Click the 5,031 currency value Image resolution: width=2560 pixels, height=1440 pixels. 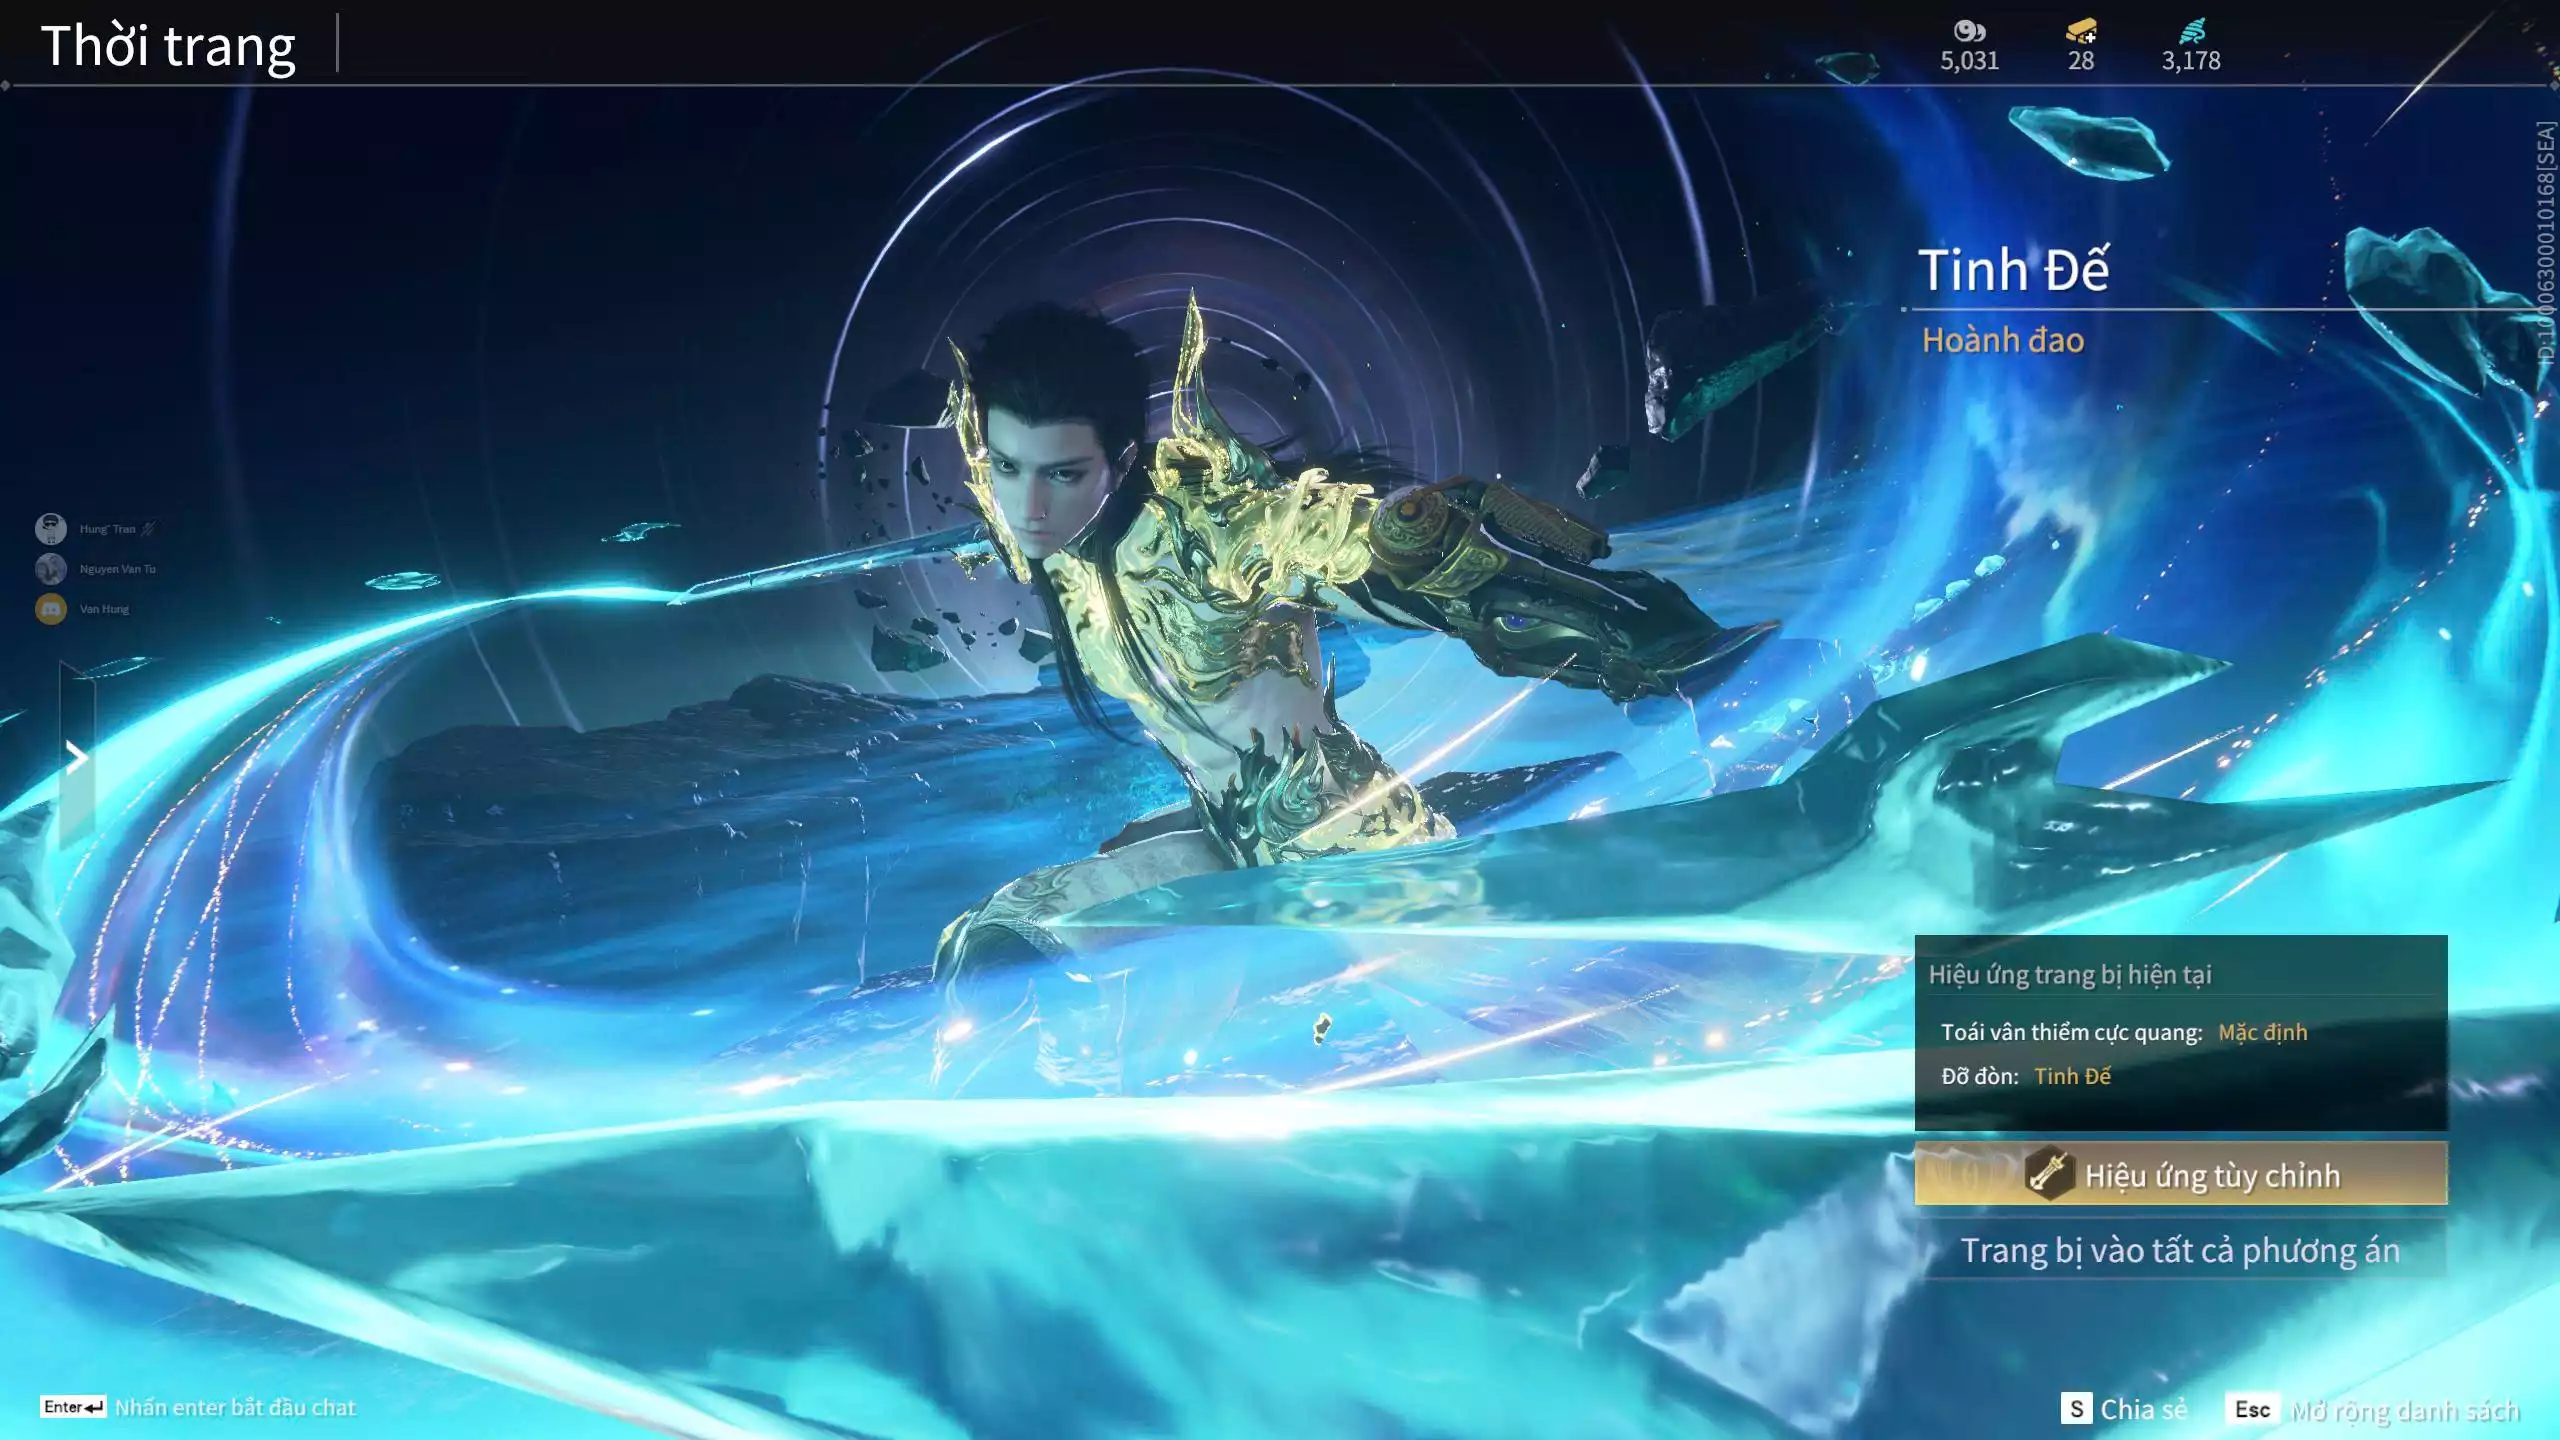[x=1969, y=61]
